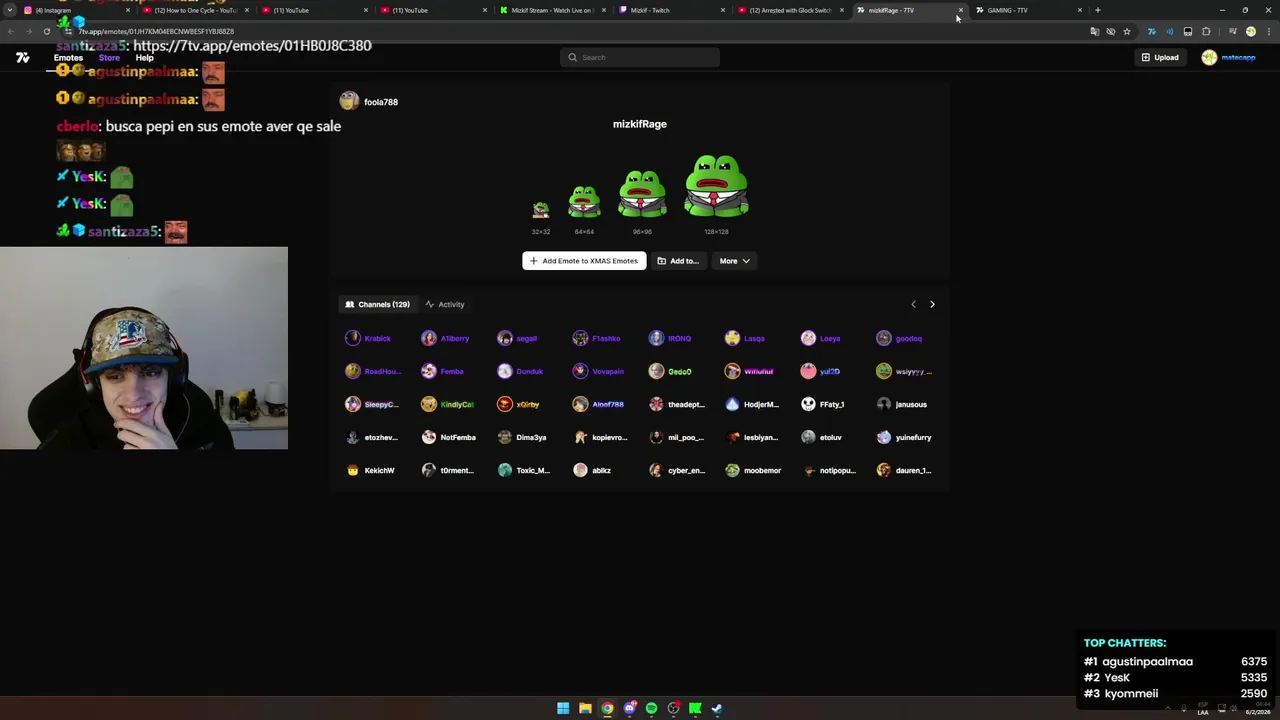Open emote owner foola788 profile
Viewport: 1280px width, 720px height.
[x=369, y=101]
